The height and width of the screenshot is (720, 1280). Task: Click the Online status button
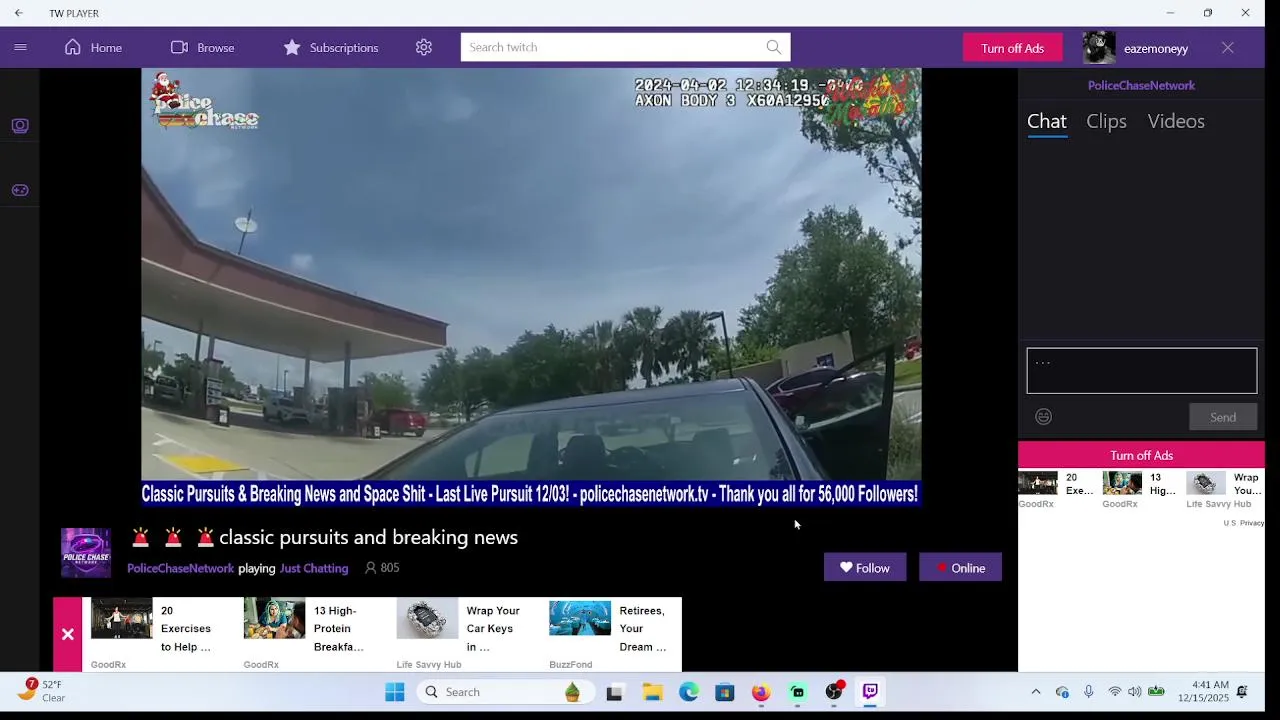960,567
